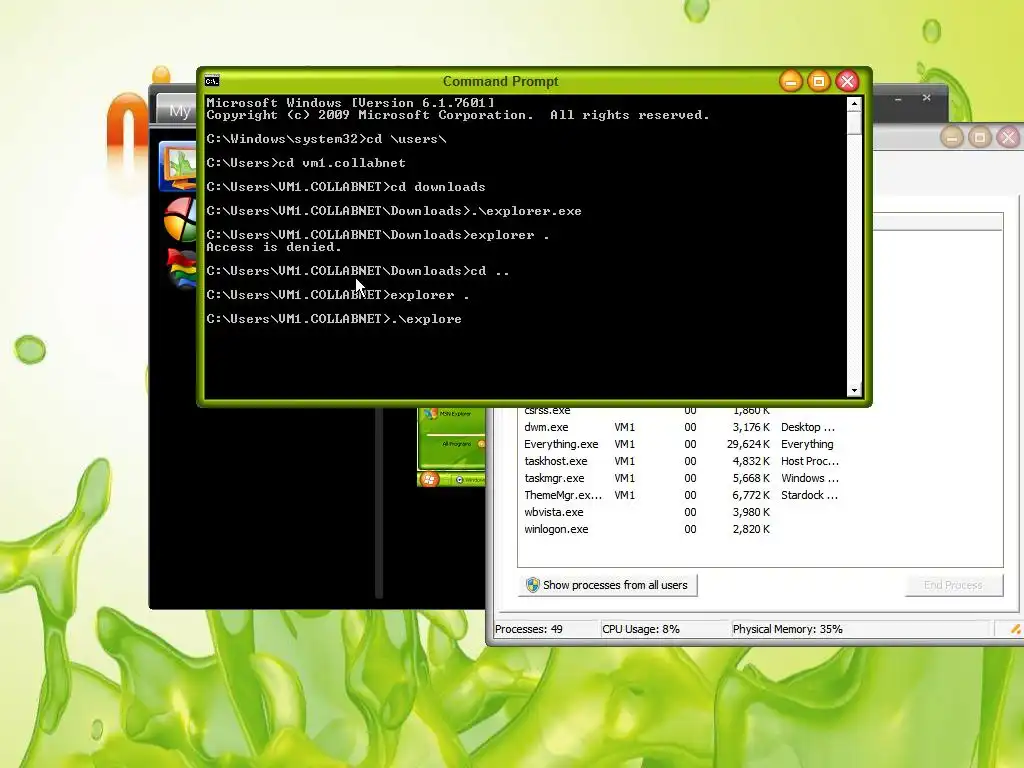Maximize the Task Manager window
The image size is (1024, 768).
point(980,138)
